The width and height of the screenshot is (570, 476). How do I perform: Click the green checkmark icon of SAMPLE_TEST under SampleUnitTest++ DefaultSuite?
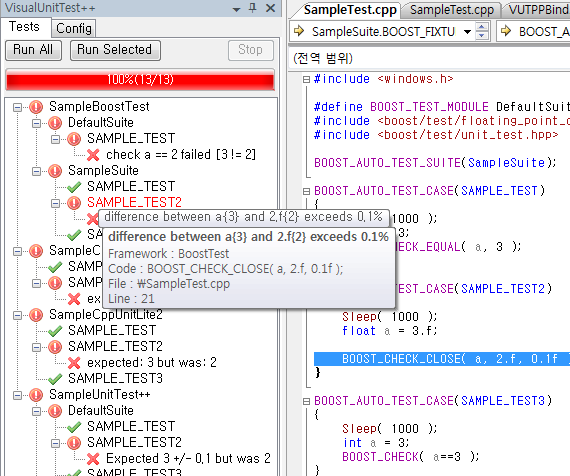(x=74, y=427)
